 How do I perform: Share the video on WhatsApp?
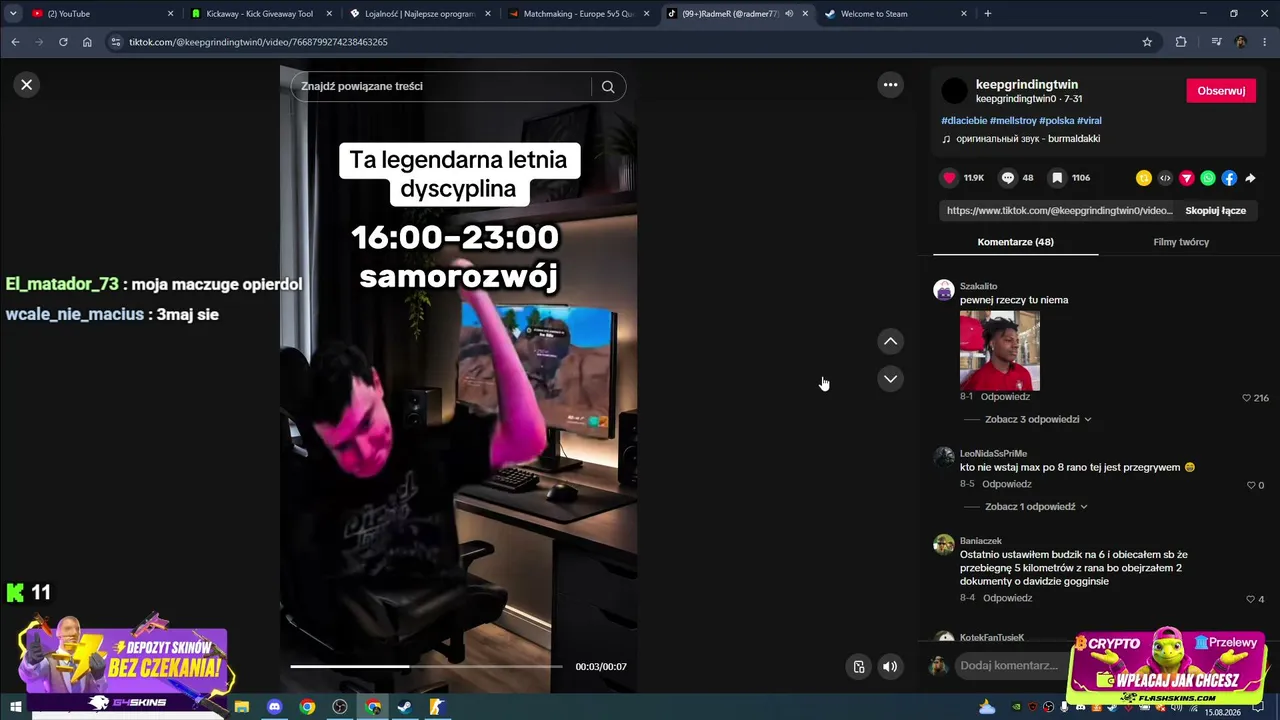(1208, 178)
